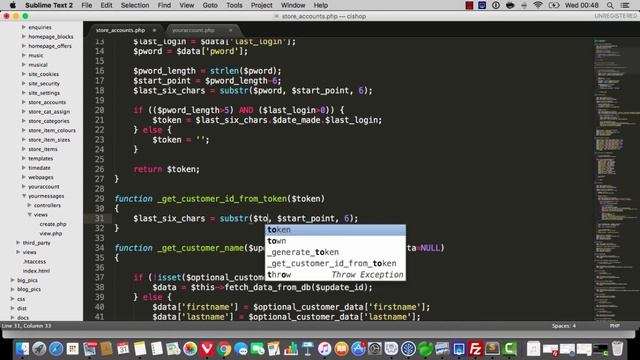The image size is (640, 360).
Task: Open System Preferences gear in dock
Action: pos(375,349)
